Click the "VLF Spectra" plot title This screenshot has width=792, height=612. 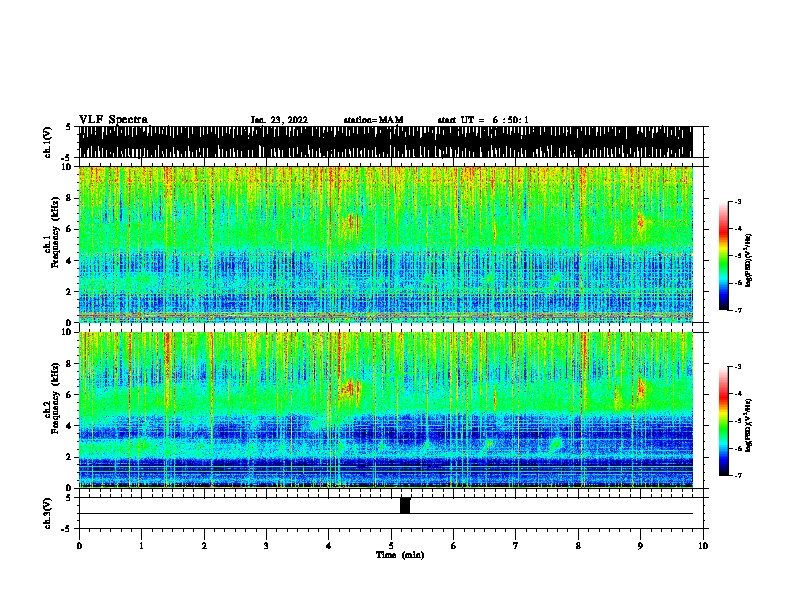point(113,119)
